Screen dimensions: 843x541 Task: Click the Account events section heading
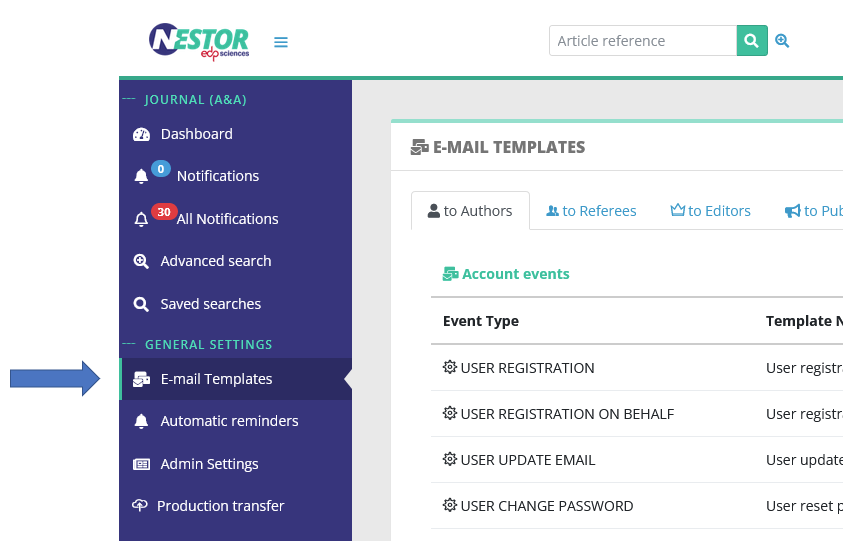[516, 274]
